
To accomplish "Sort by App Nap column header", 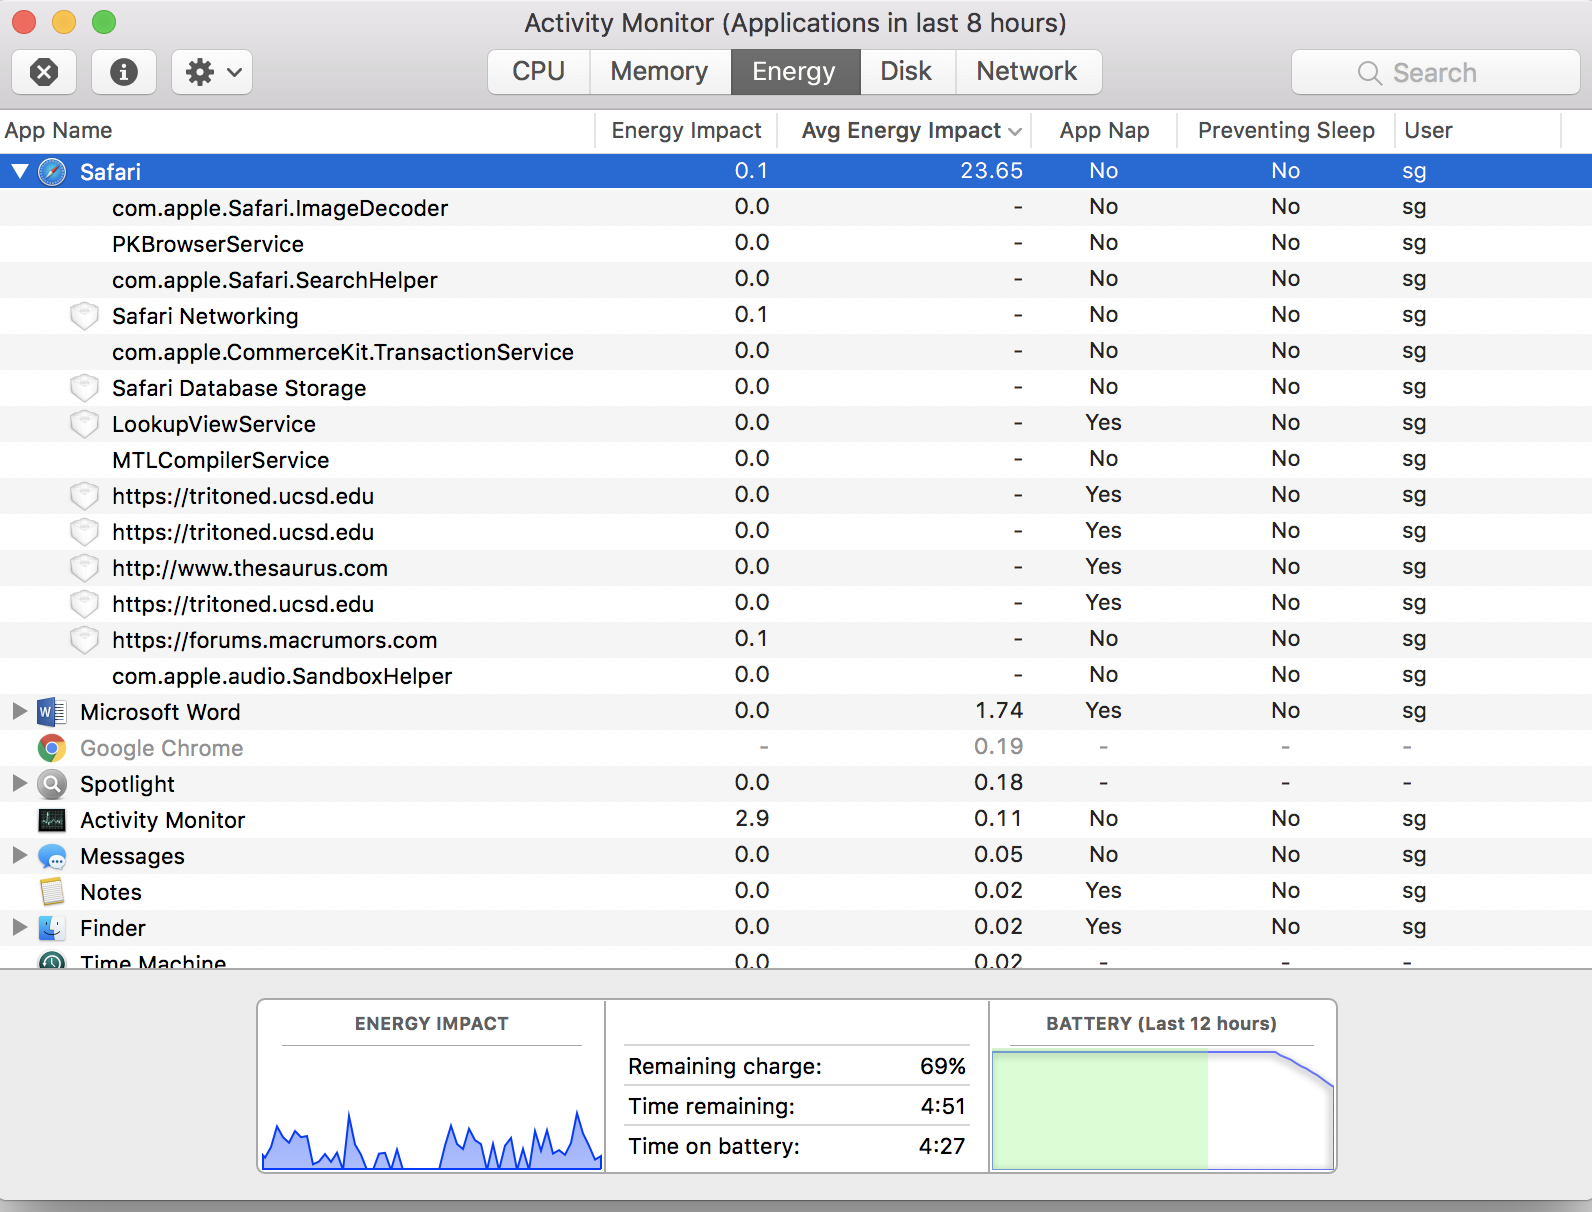I will pyautogui.click(x=1104, y=131).
